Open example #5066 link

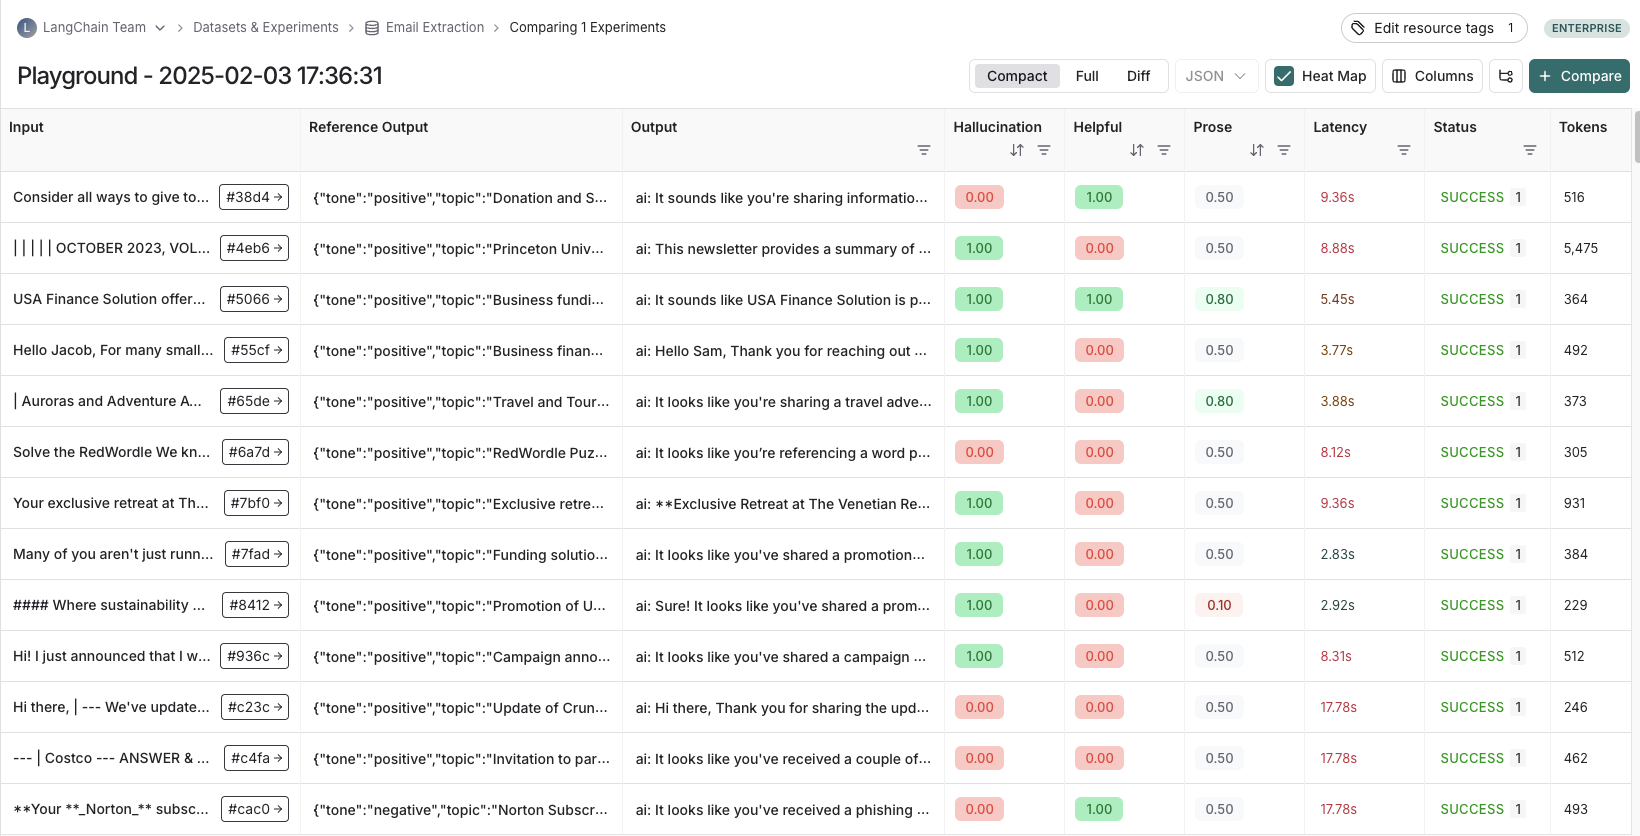pyautogui.click(x=255, y=299)
